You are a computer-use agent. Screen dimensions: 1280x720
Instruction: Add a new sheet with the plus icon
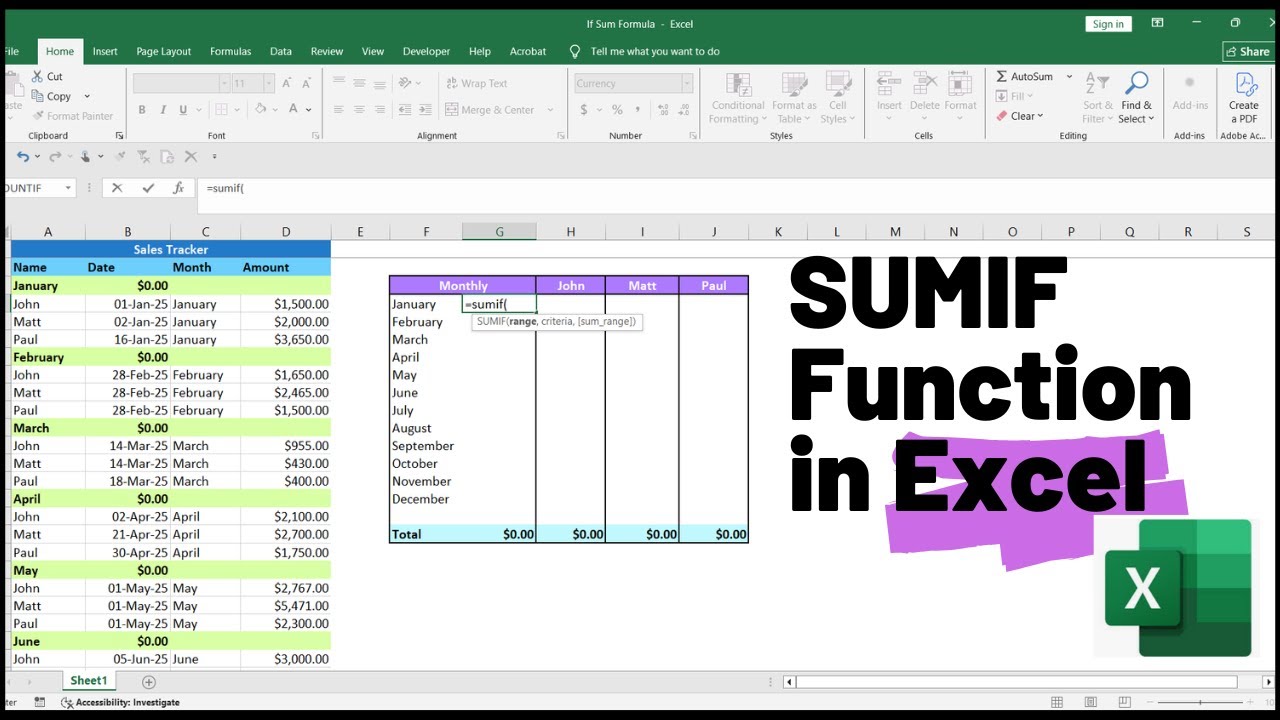(149, 682)
